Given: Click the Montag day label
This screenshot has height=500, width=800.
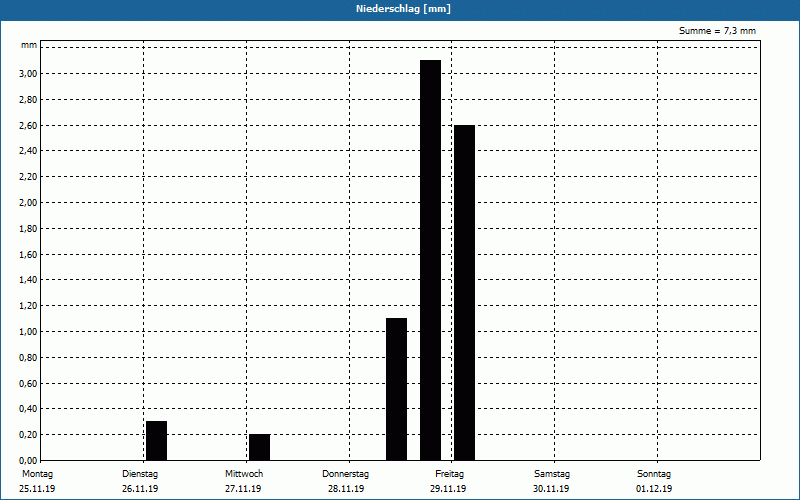Looking at the screenshot, I should (x=37, y=474).
